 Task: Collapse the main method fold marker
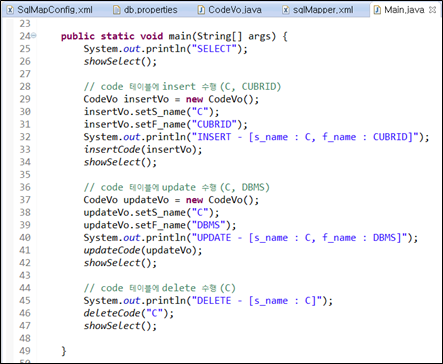[x=34, y=35]
